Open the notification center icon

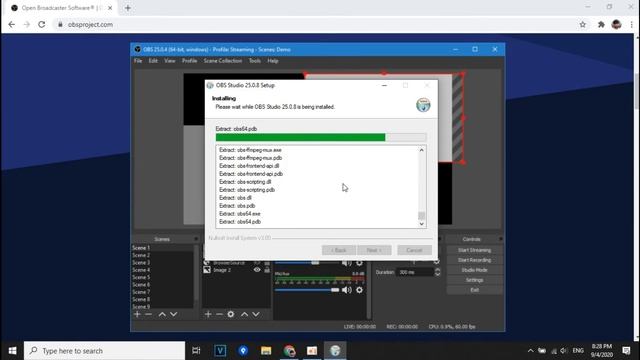(626, 351)
